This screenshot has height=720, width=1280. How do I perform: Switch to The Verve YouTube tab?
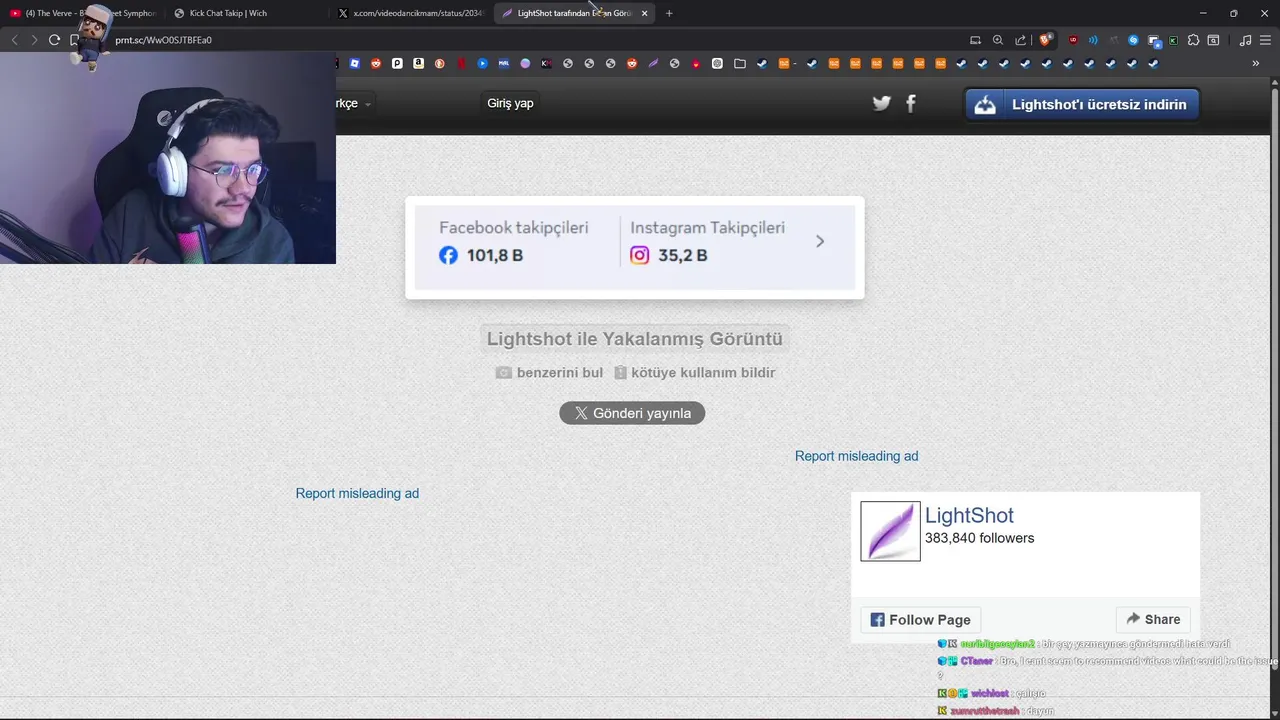click(83, 13)
